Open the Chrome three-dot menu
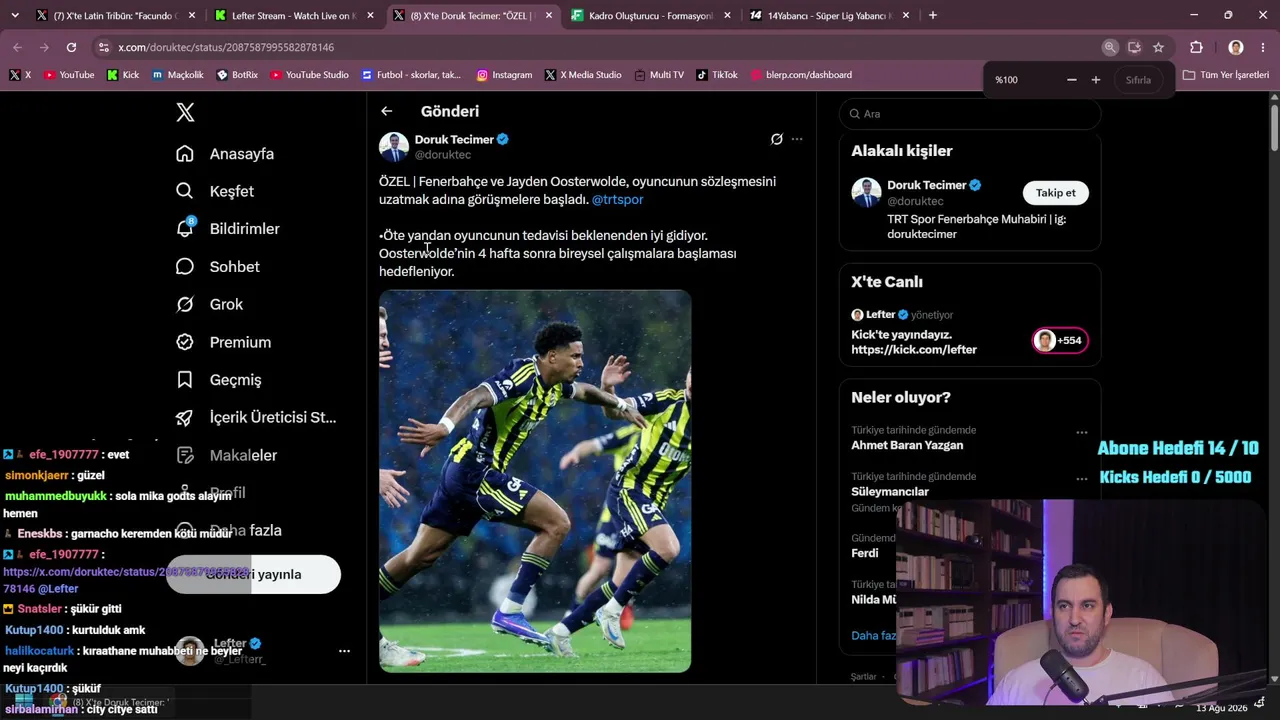This screenshot has width=1280, height=720. coord(1264,47)
